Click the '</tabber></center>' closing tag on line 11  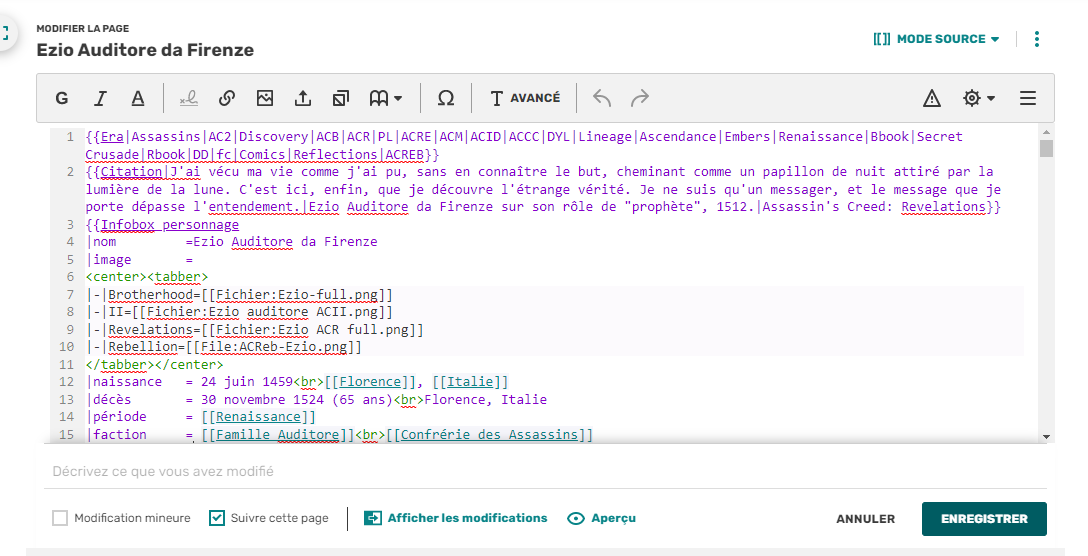point(155,364)
